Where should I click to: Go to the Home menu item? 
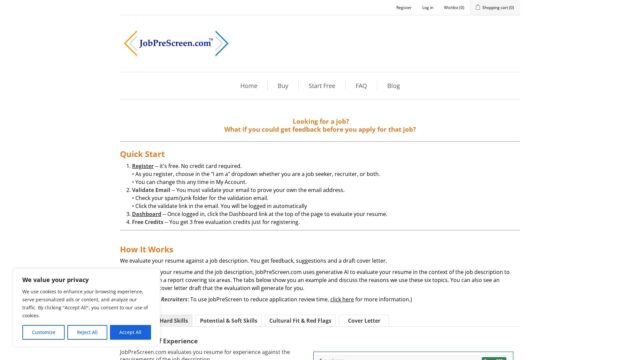click(249, 86)
